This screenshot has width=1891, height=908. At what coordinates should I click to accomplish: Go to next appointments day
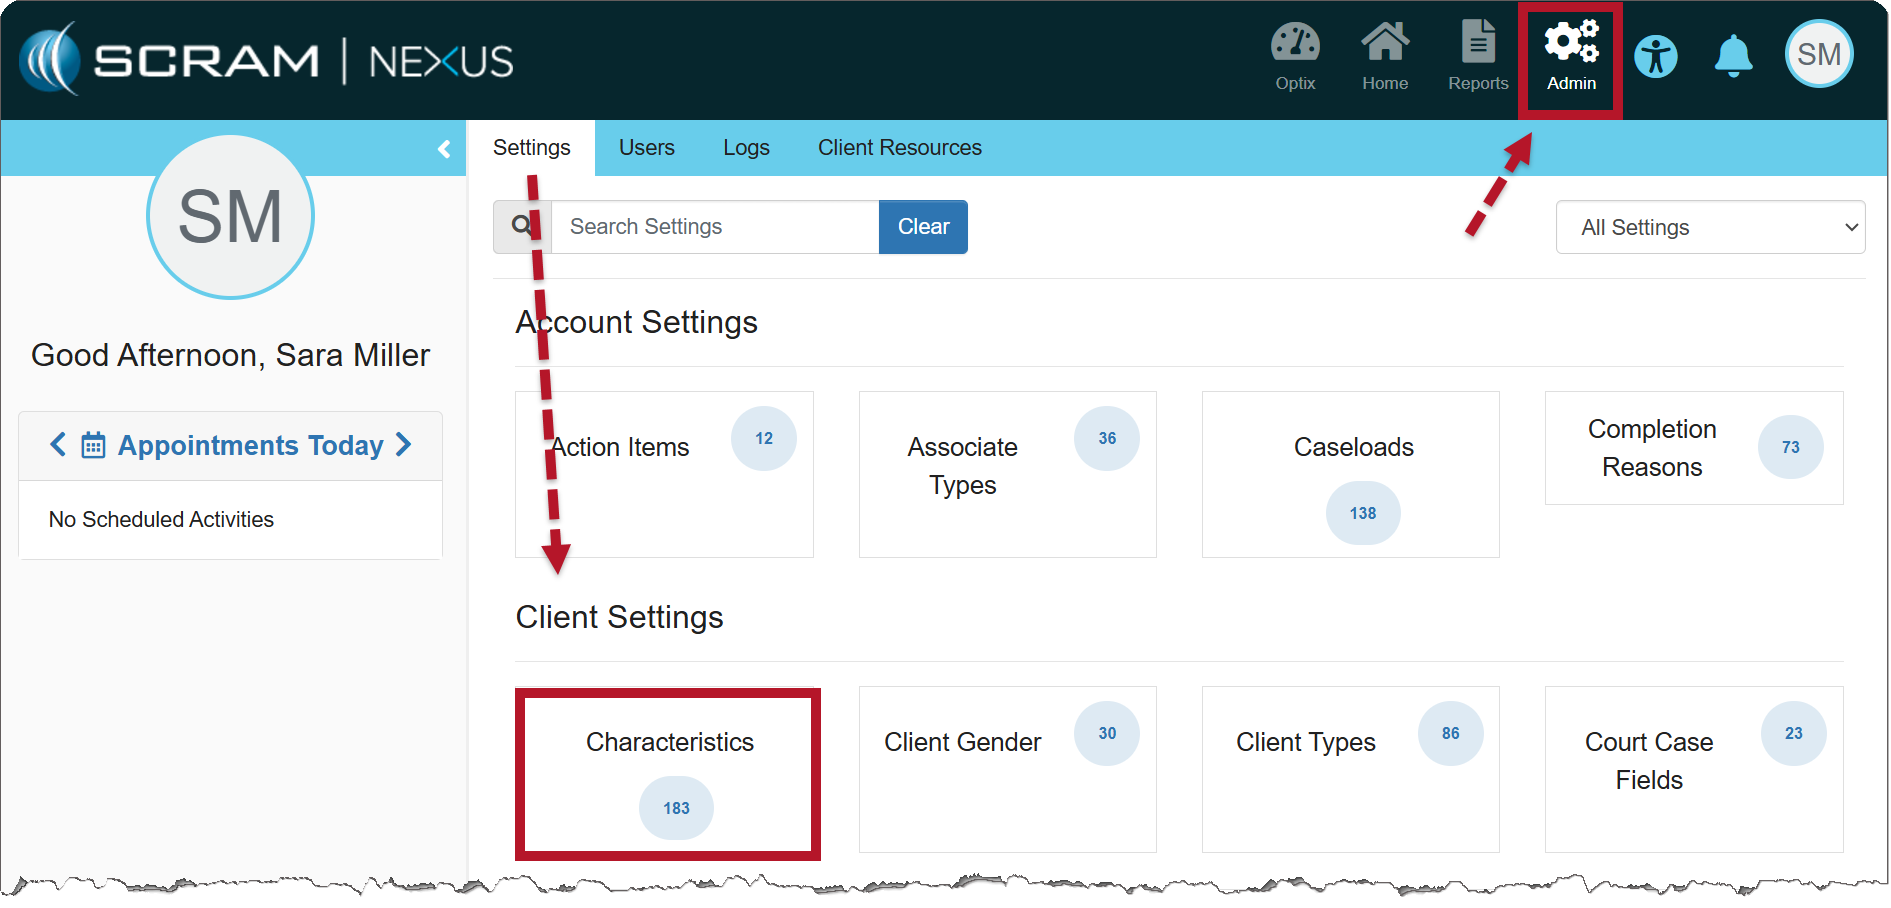click(x=404, y=445)
